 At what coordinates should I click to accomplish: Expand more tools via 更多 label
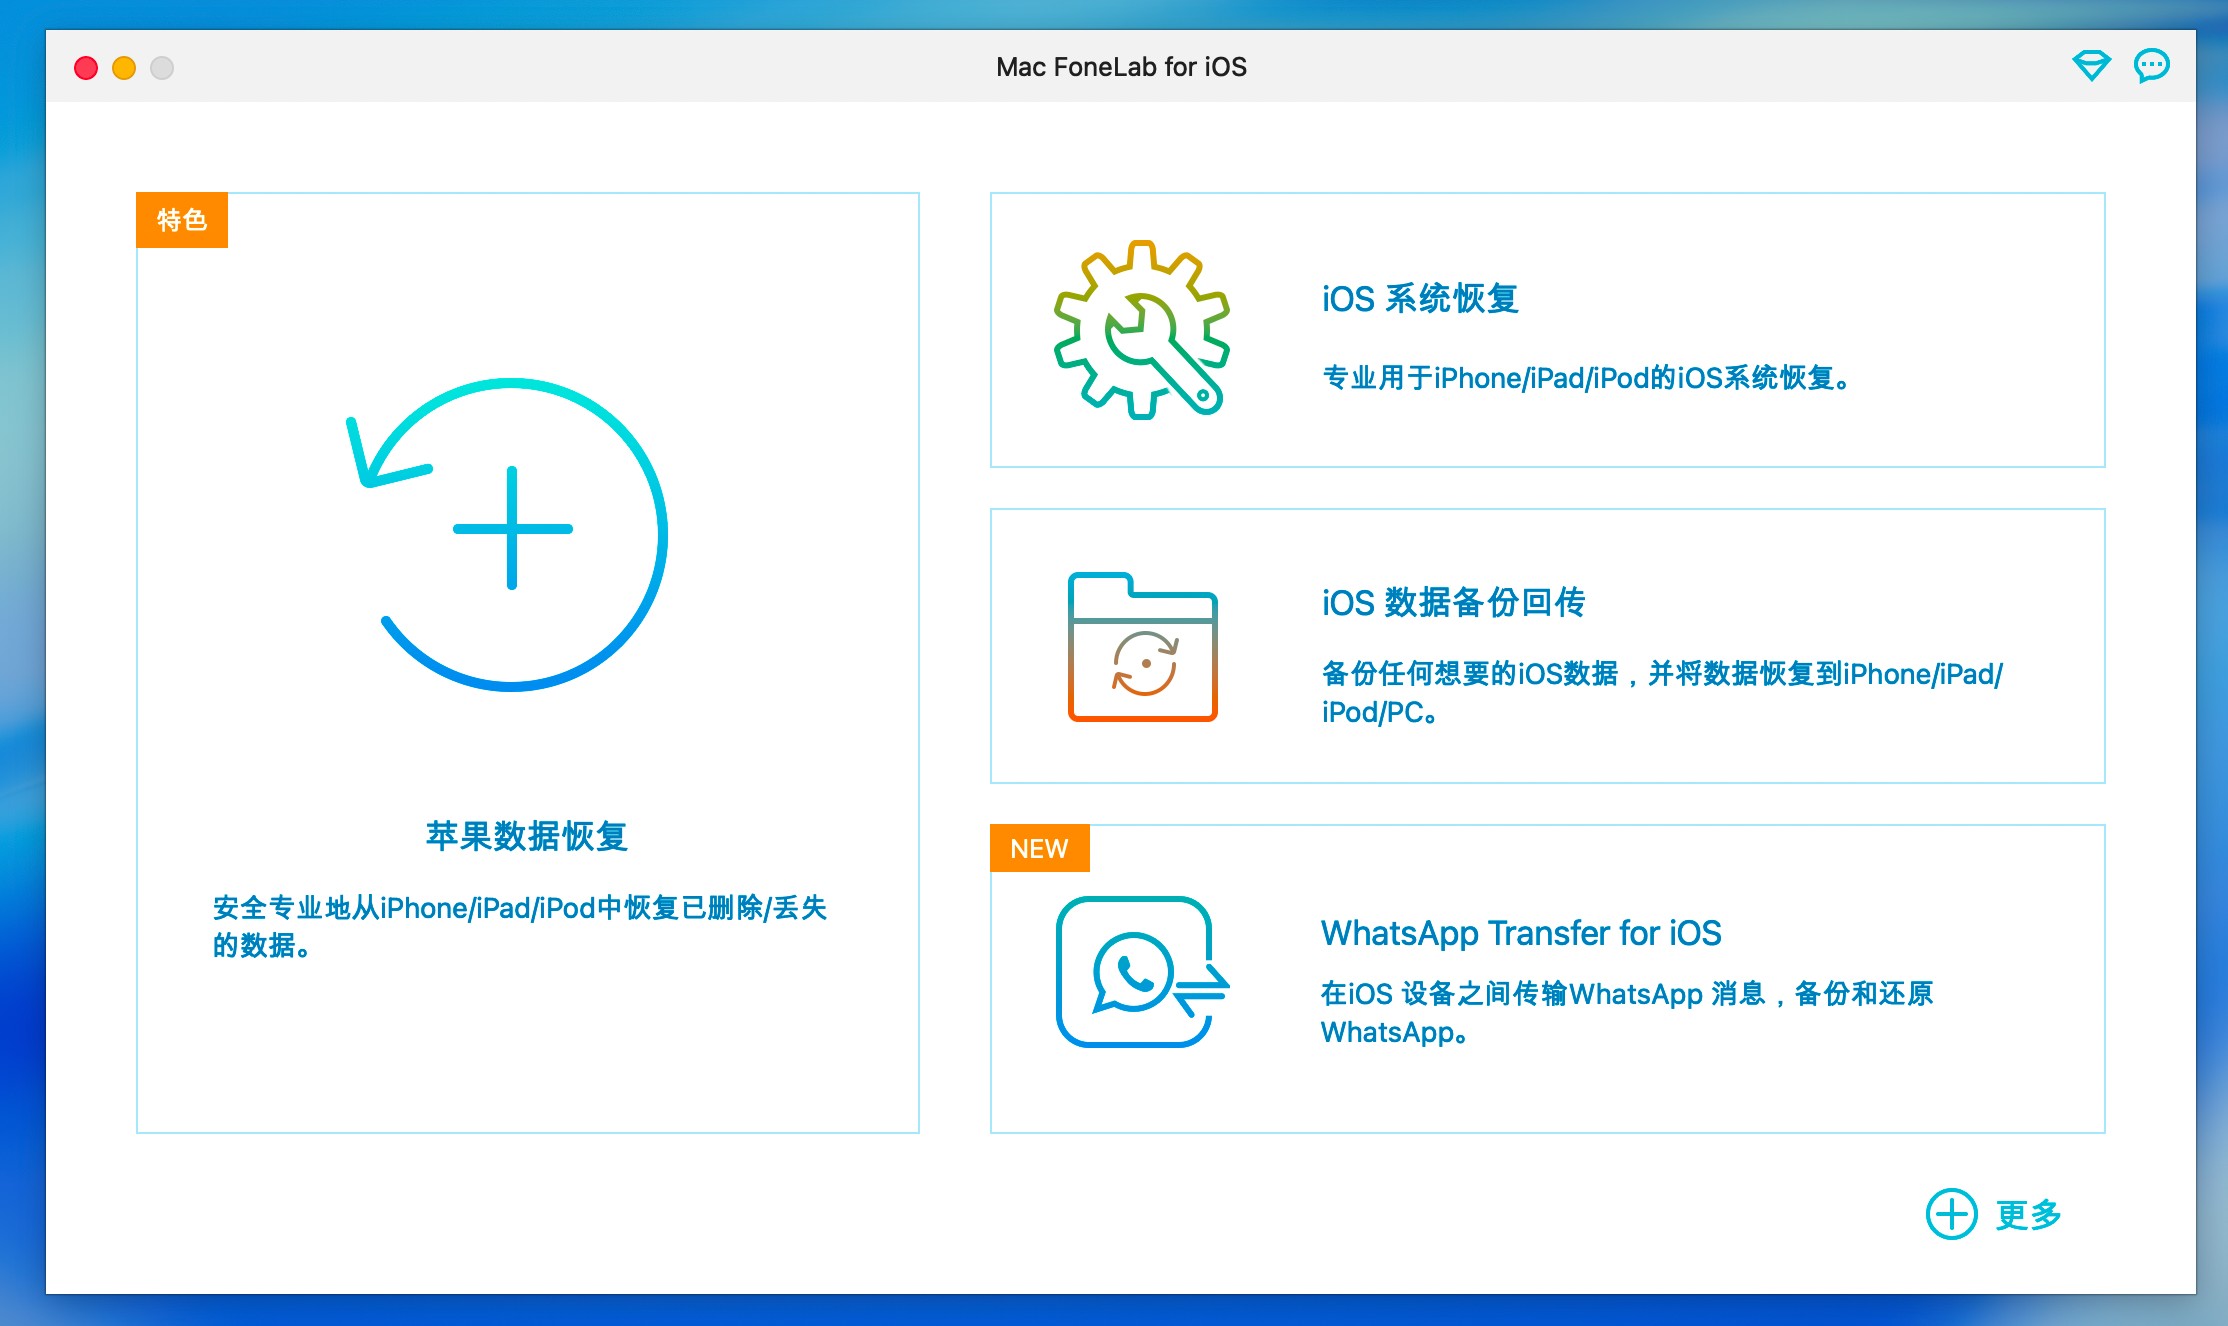click(2028, 1214)
